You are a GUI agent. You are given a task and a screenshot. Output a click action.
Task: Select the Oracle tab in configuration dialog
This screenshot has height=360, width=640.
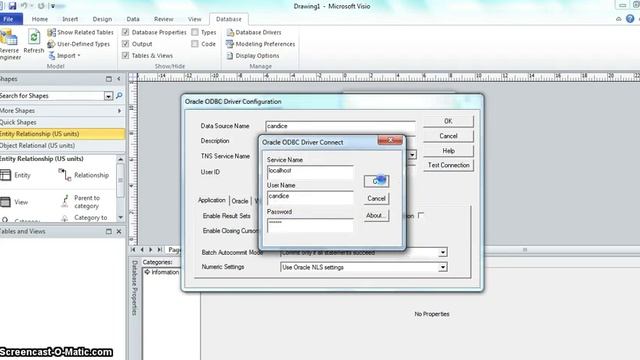pos(240,201)
